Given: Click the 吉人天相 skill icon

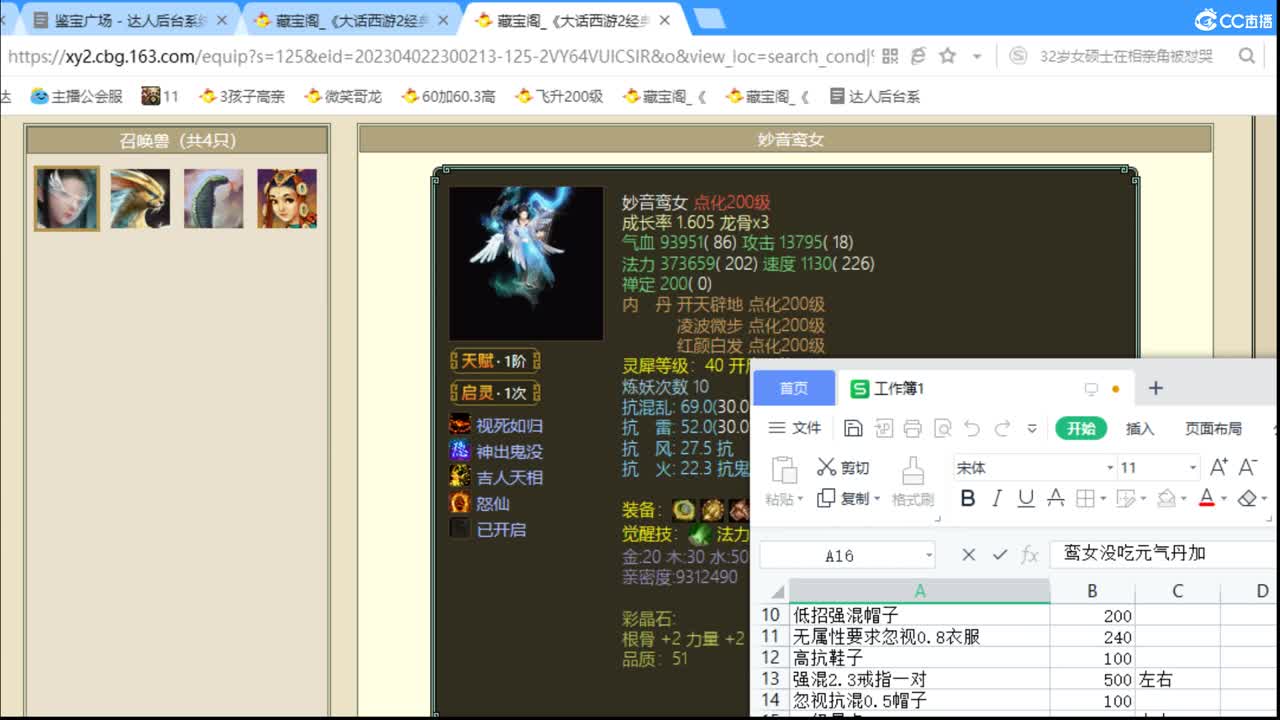Looking at the screenshot, I should [460, 477].
